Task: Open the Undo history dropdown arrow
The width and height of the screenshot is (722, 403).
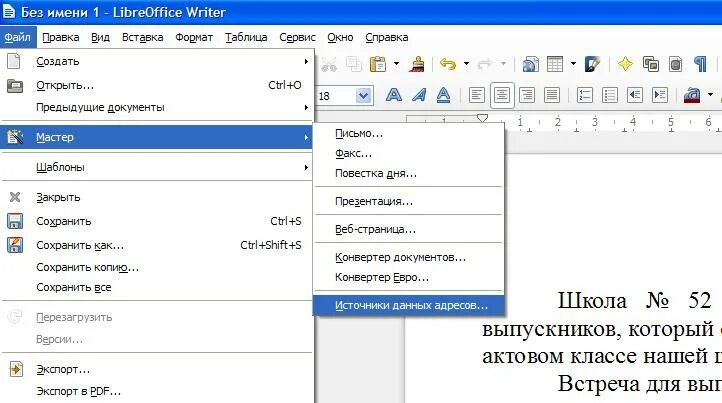Action: [x=466, y=64]
